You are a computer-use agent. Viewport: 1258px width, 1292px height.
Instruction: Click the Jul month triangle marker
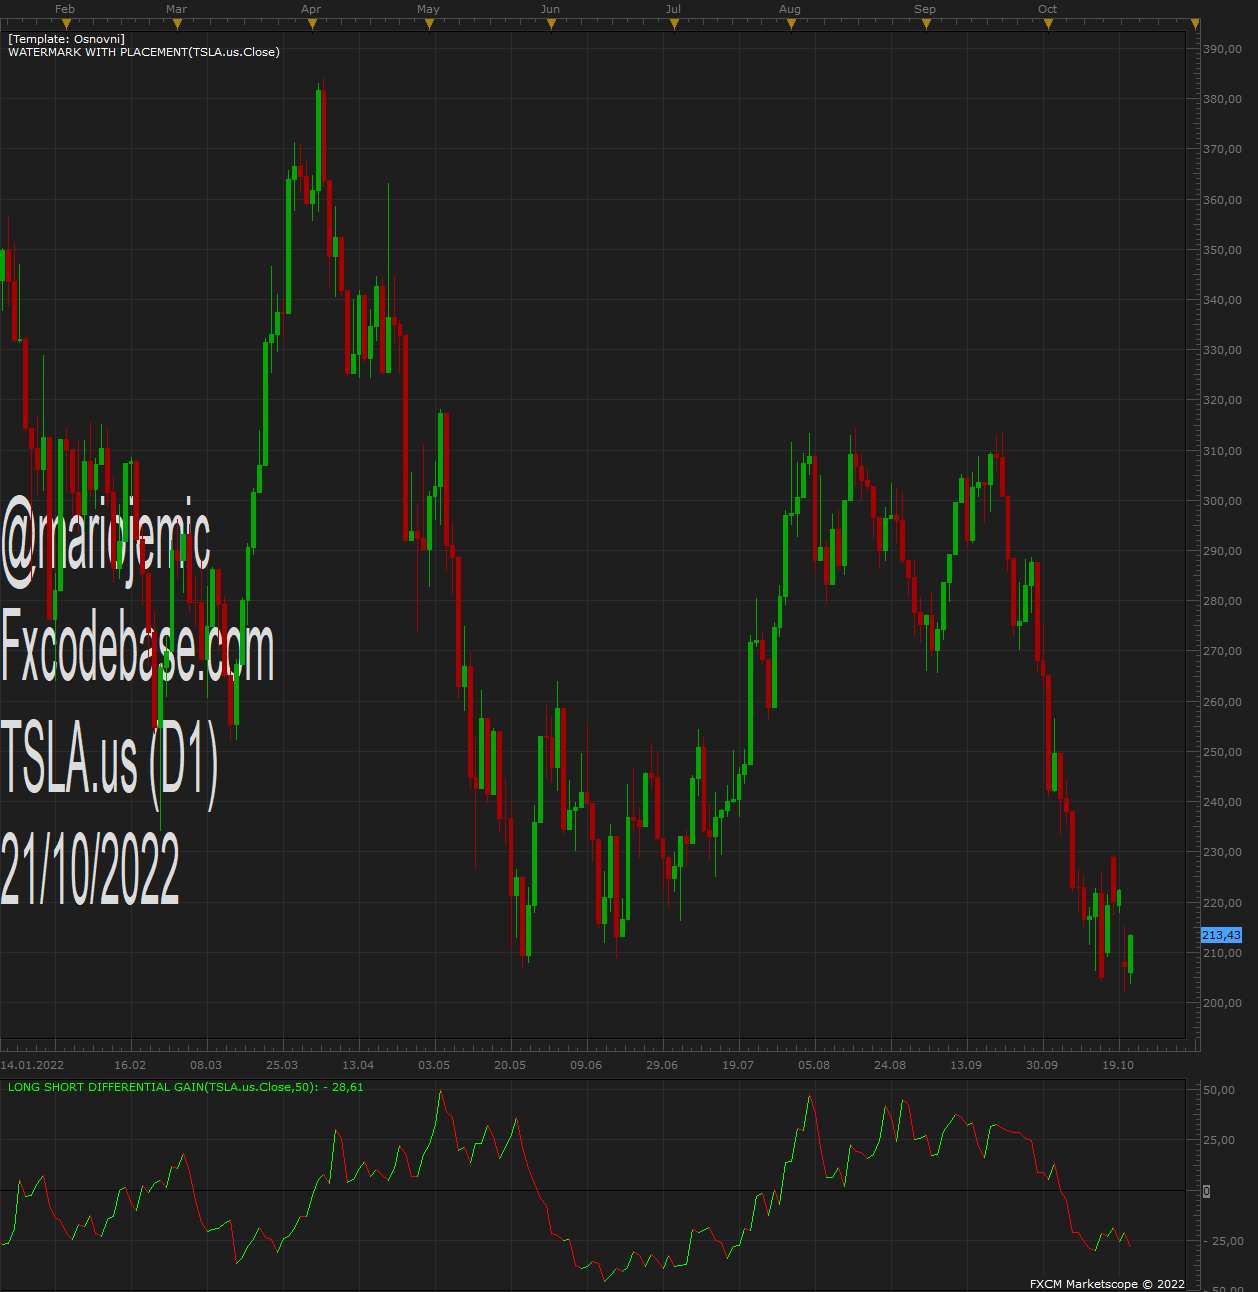[674, 24]
